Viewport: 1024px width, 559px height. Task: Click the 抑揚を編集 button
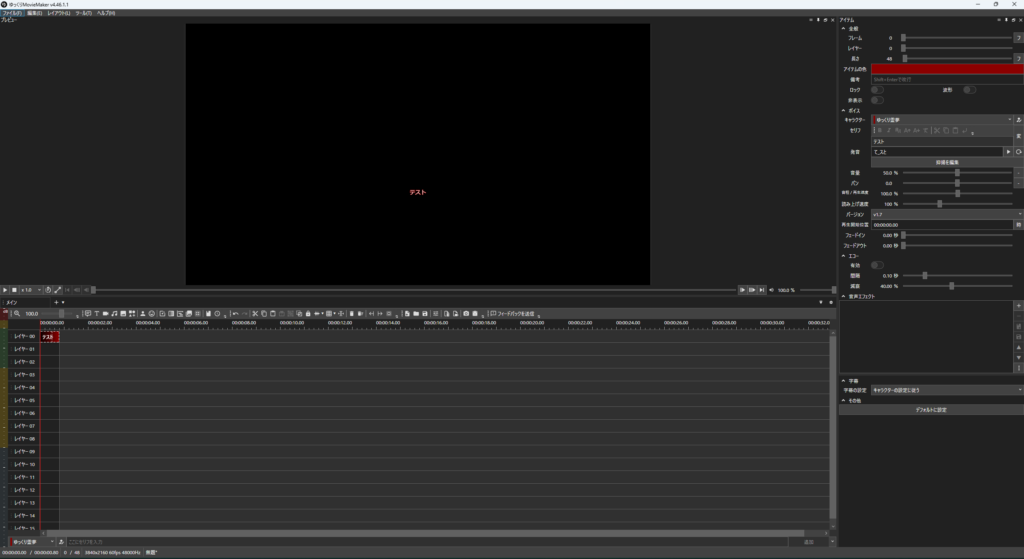pyautogui.click(x=947, y=162)
